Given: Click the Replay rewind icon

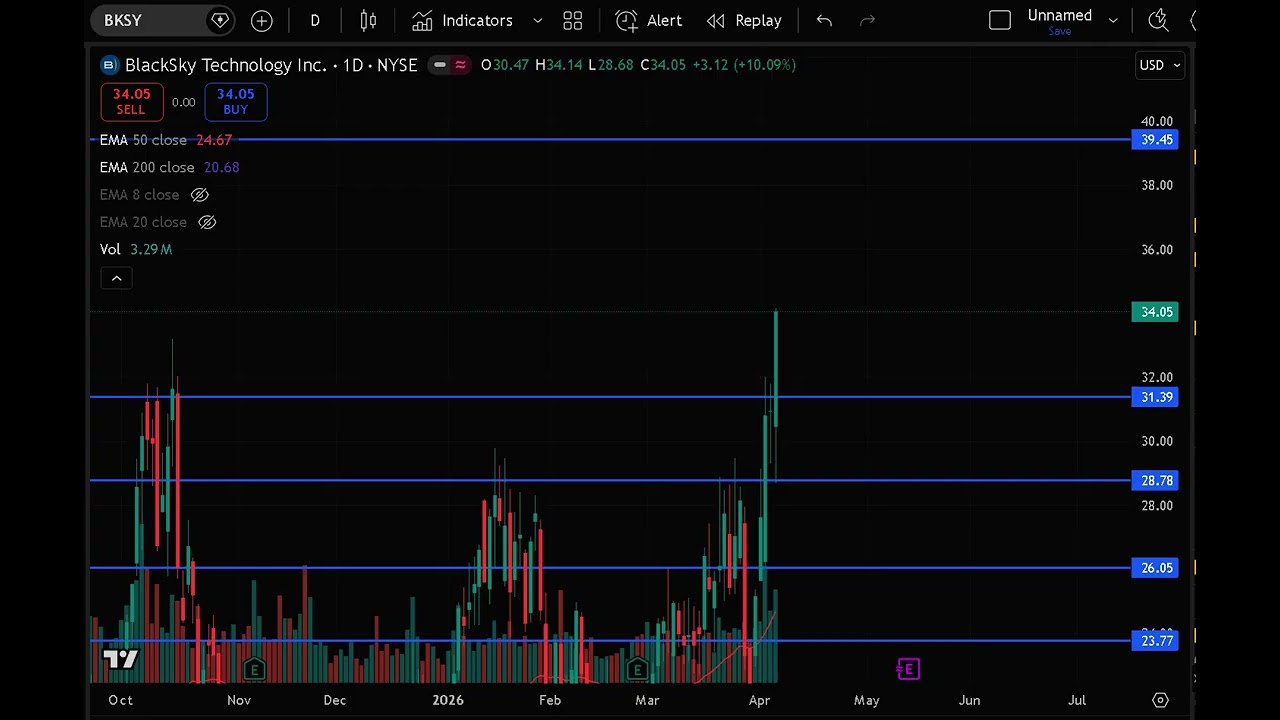Looking at the screenshot, I should click(x=716, y=20).
